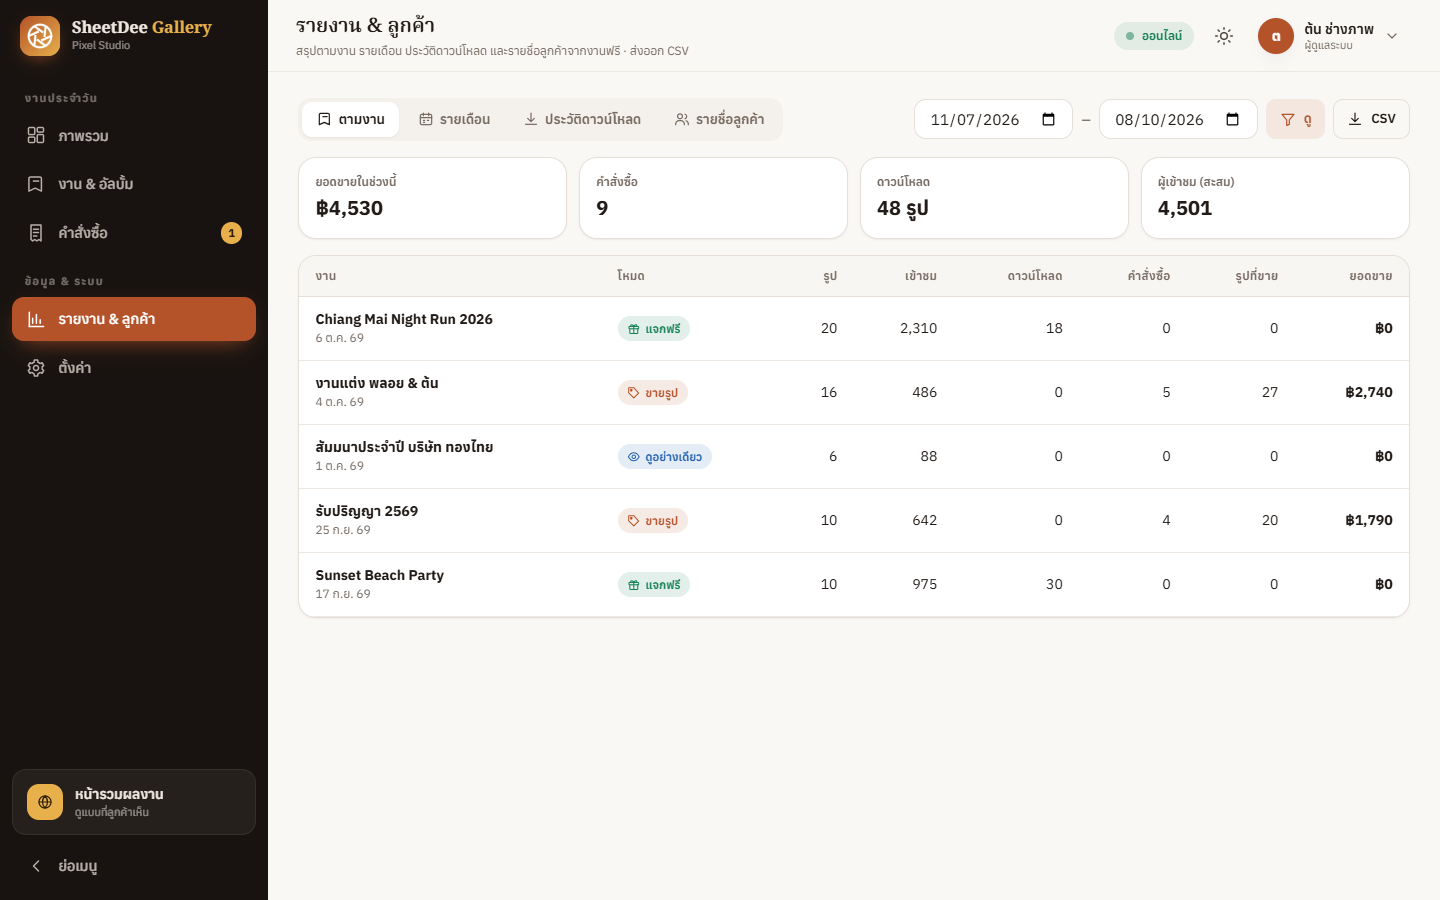
Task: Export data with CSV button
Action: point(1371,119)
